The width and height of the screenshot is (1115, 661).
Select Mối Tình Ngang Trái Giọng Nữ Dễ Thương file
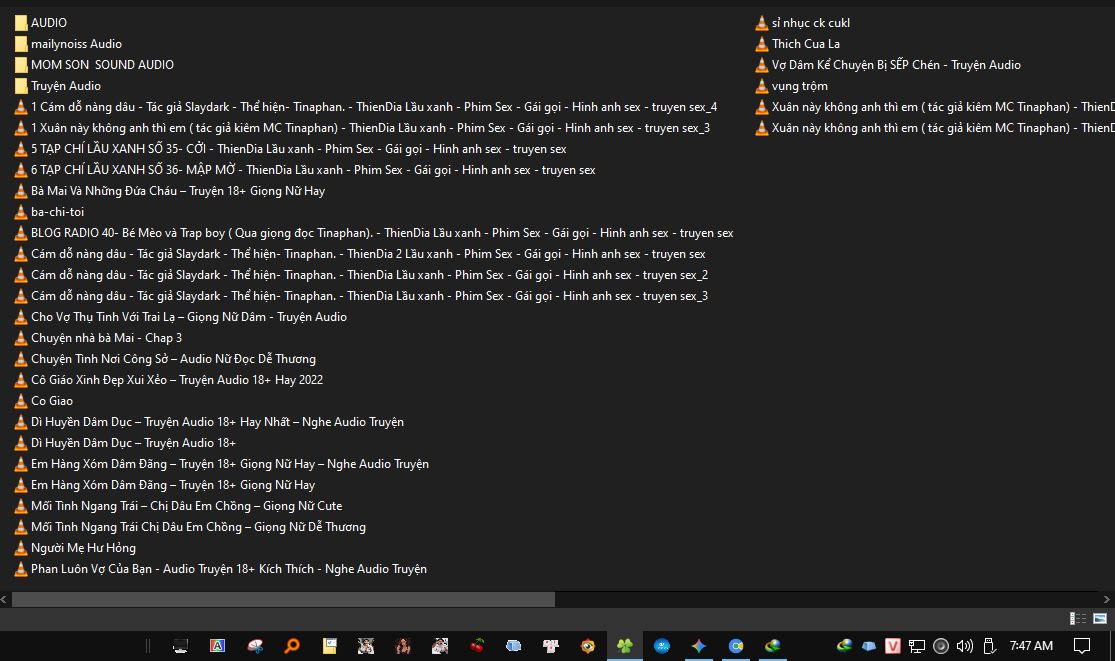click(x=191, y=527)
